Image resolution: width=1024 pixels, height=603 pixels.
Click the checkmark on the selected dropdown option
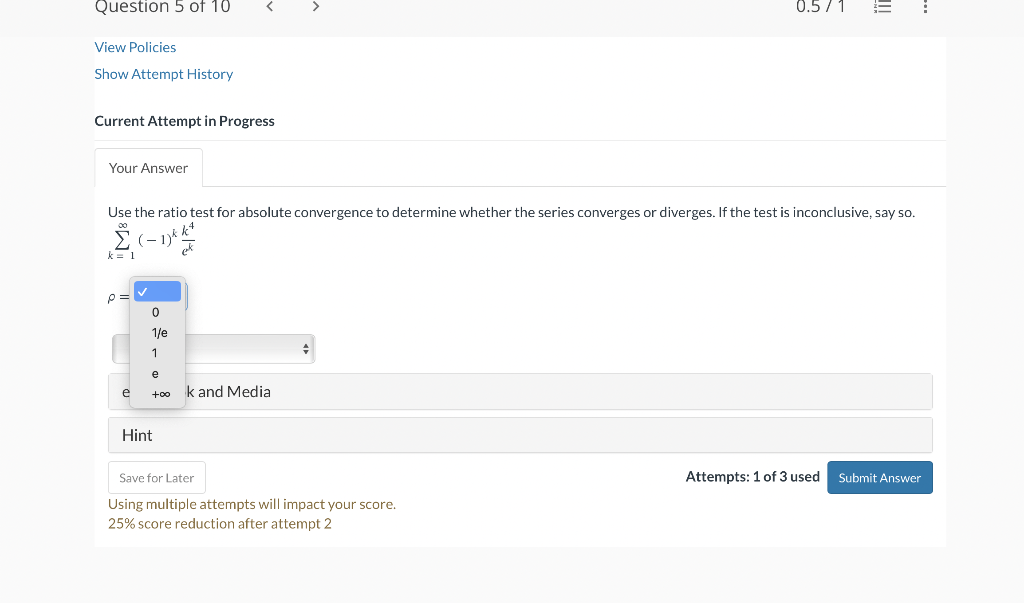[x=157, y=291]
